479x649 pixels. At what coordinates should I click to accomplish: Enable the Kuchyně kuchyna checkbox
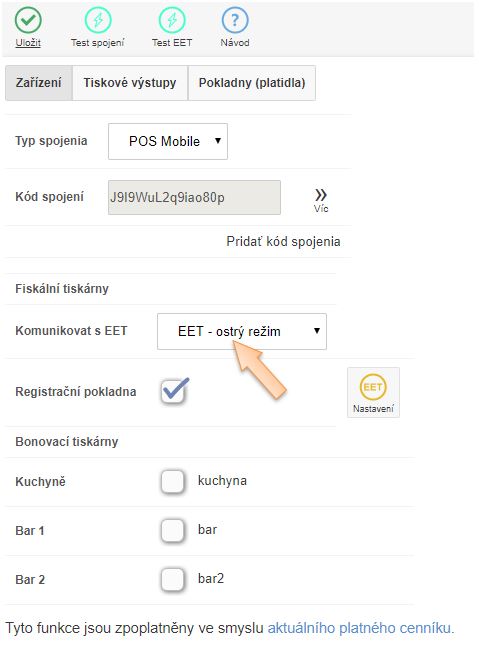[x=173, y=481]
